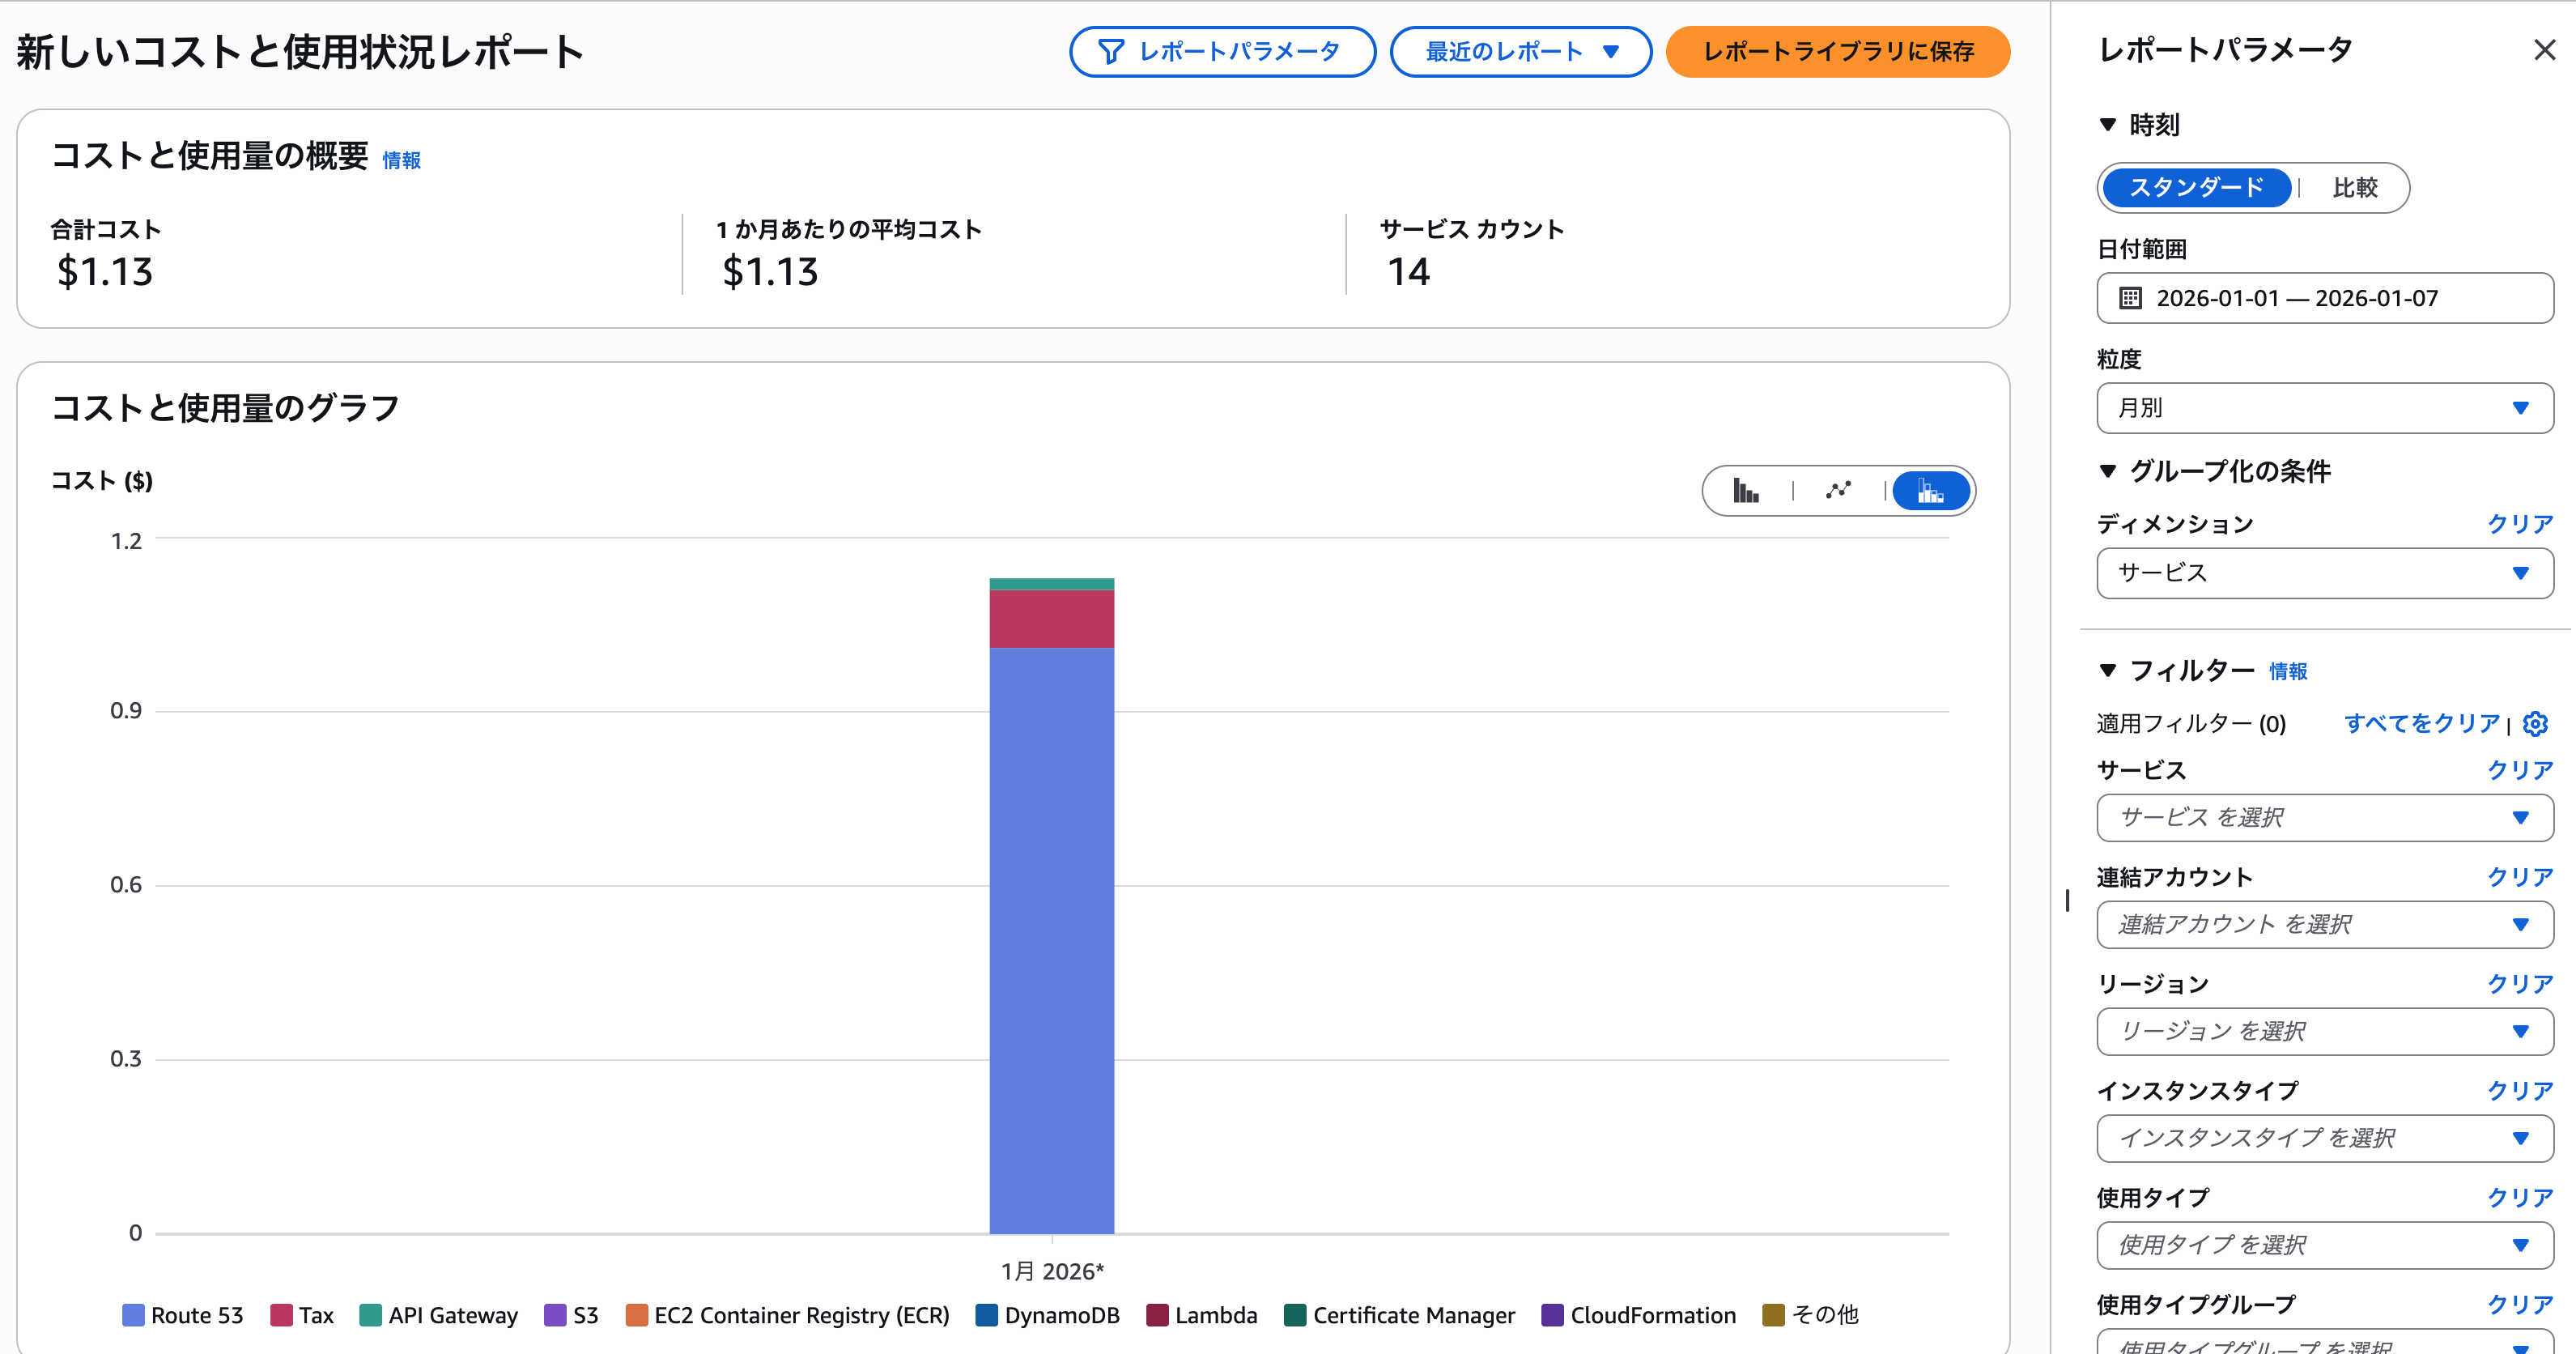Click the Tax legend swatch
The image size is (2576, 1354).
tap(281, 1315)
